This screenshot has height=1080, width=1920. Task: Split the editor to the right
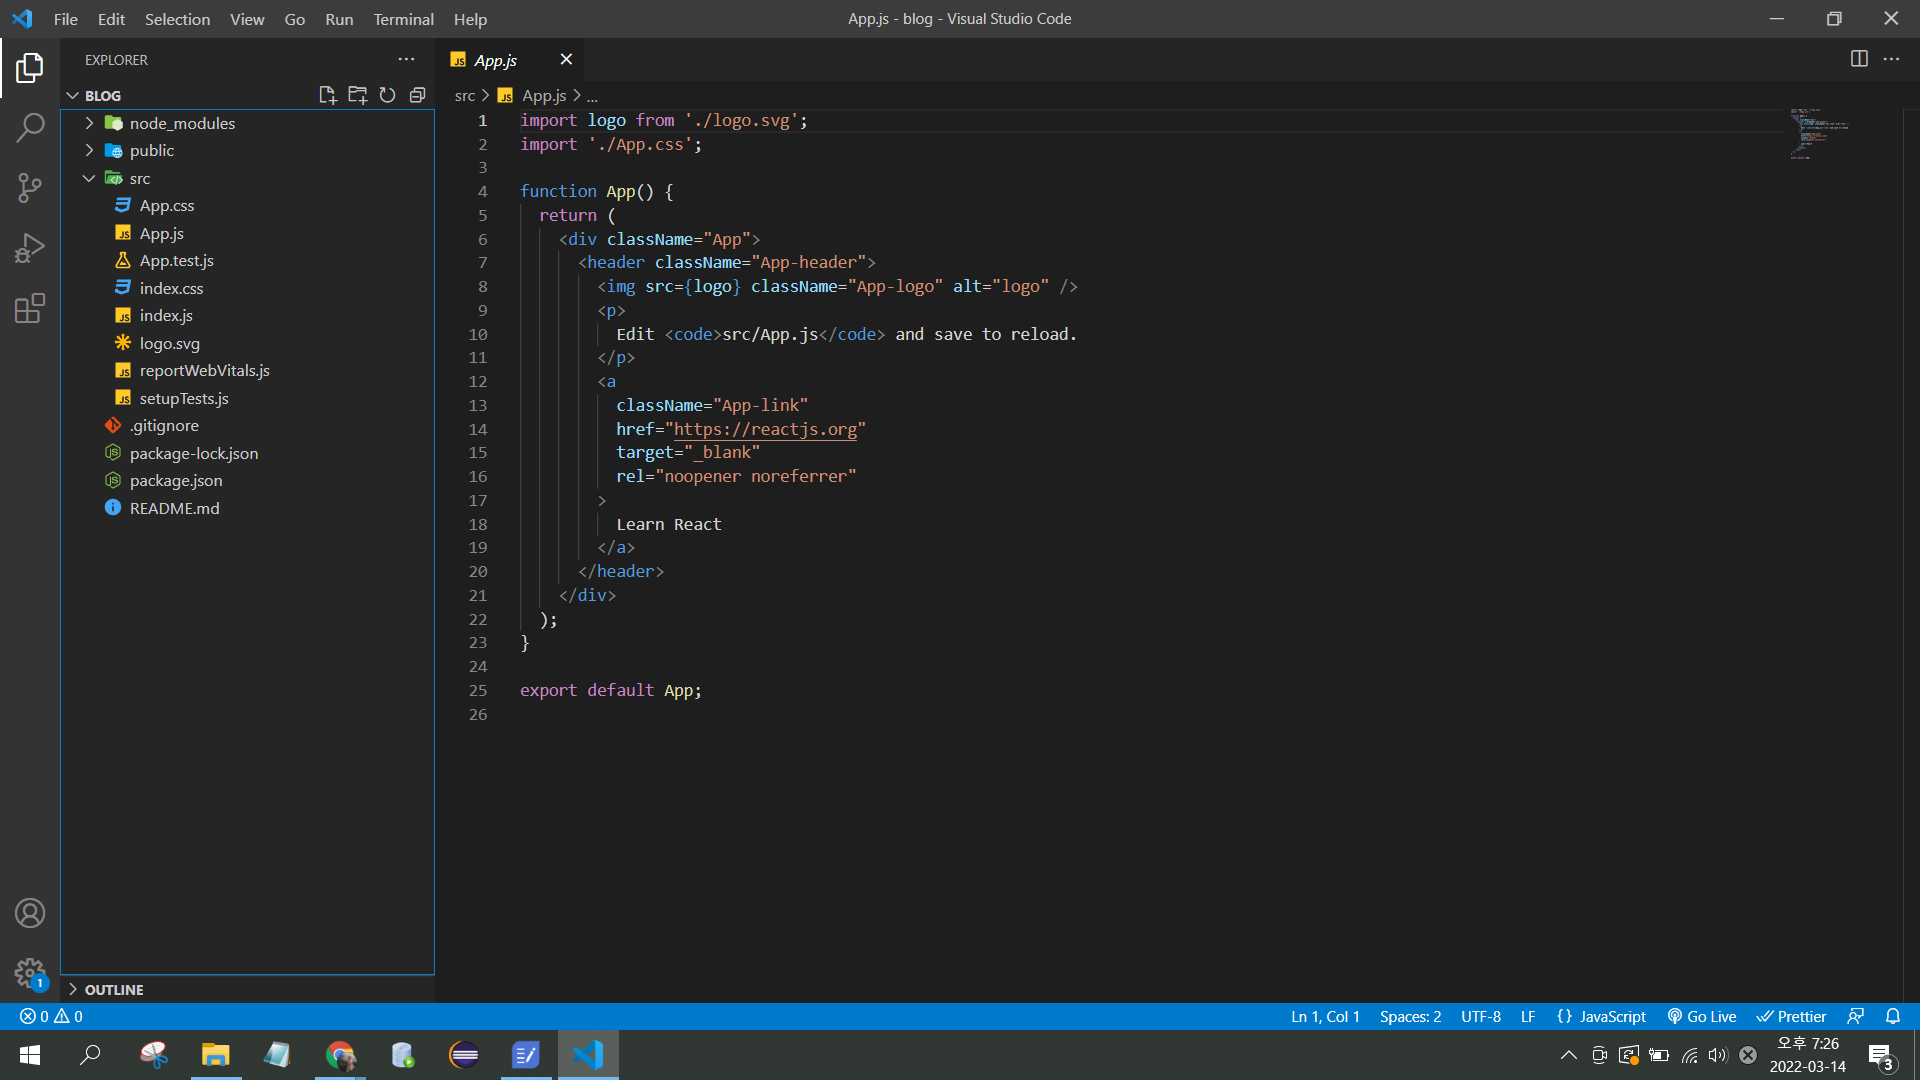click(1859, 59)
